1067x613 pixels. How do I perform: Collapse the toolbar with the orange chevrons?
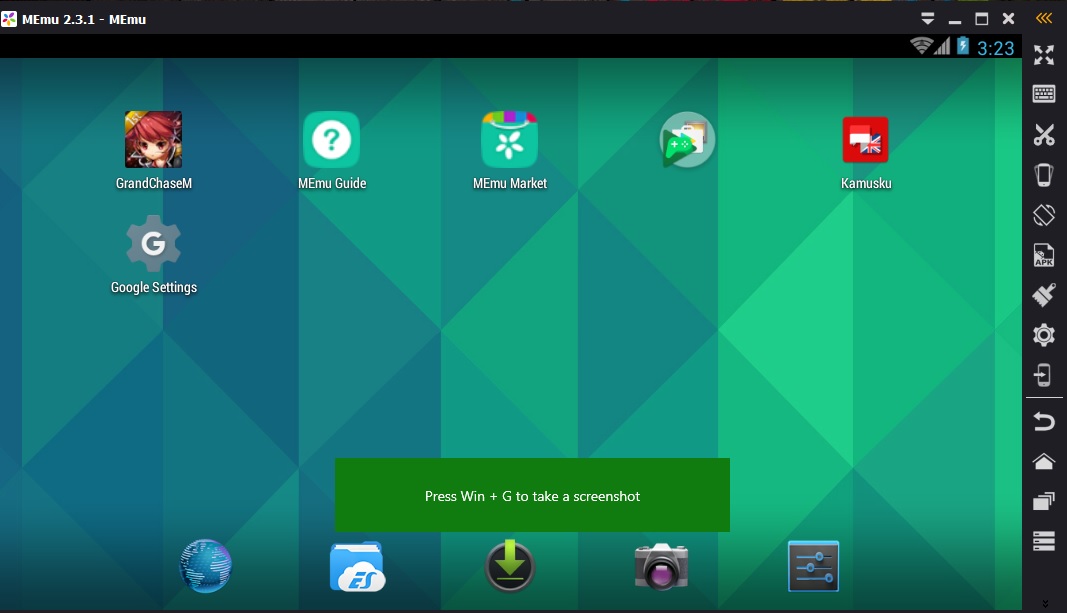pos(1043,17)
